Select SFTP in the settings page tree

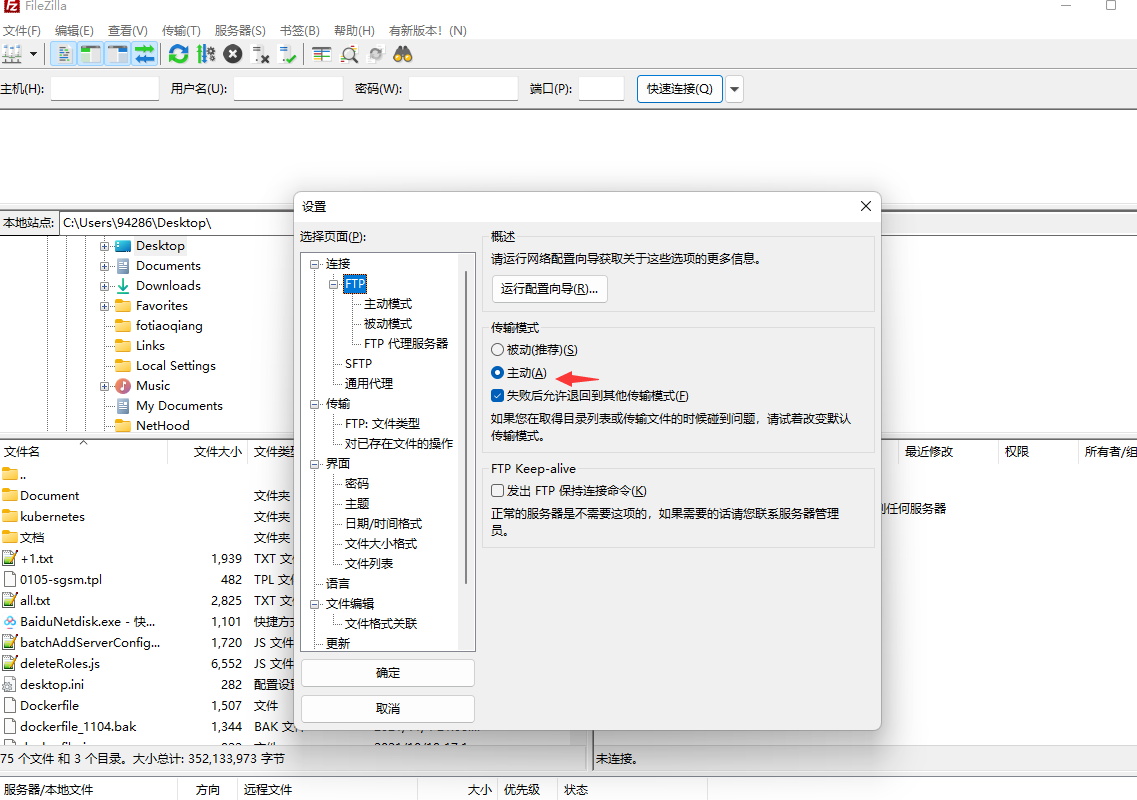pyautogui.click(x=358, y=364)
